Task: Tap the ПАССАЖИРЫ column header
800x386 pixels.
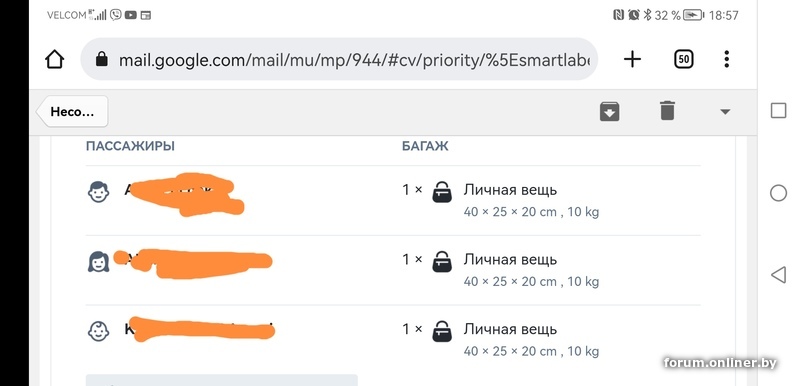Action: pyautogui.click(x=130, y=146)
